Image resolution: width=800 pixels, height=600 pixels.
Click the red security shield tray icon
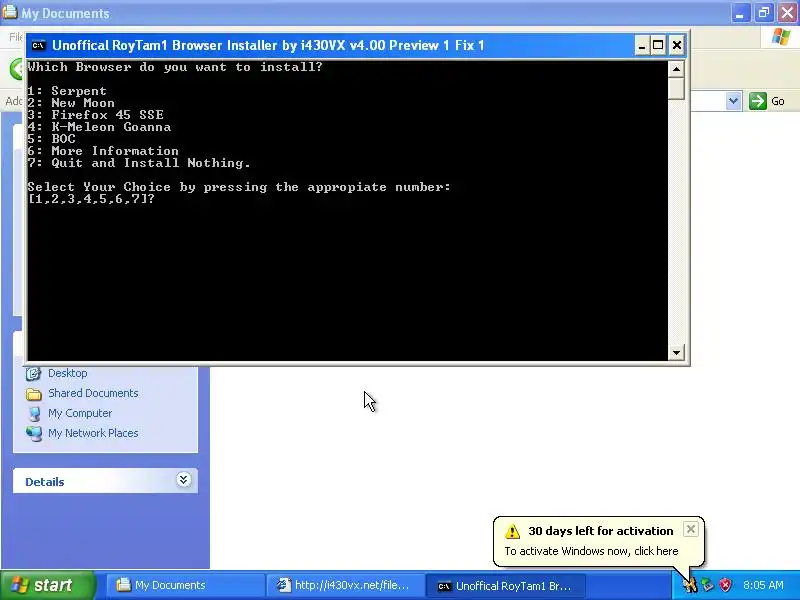[725, 585]
